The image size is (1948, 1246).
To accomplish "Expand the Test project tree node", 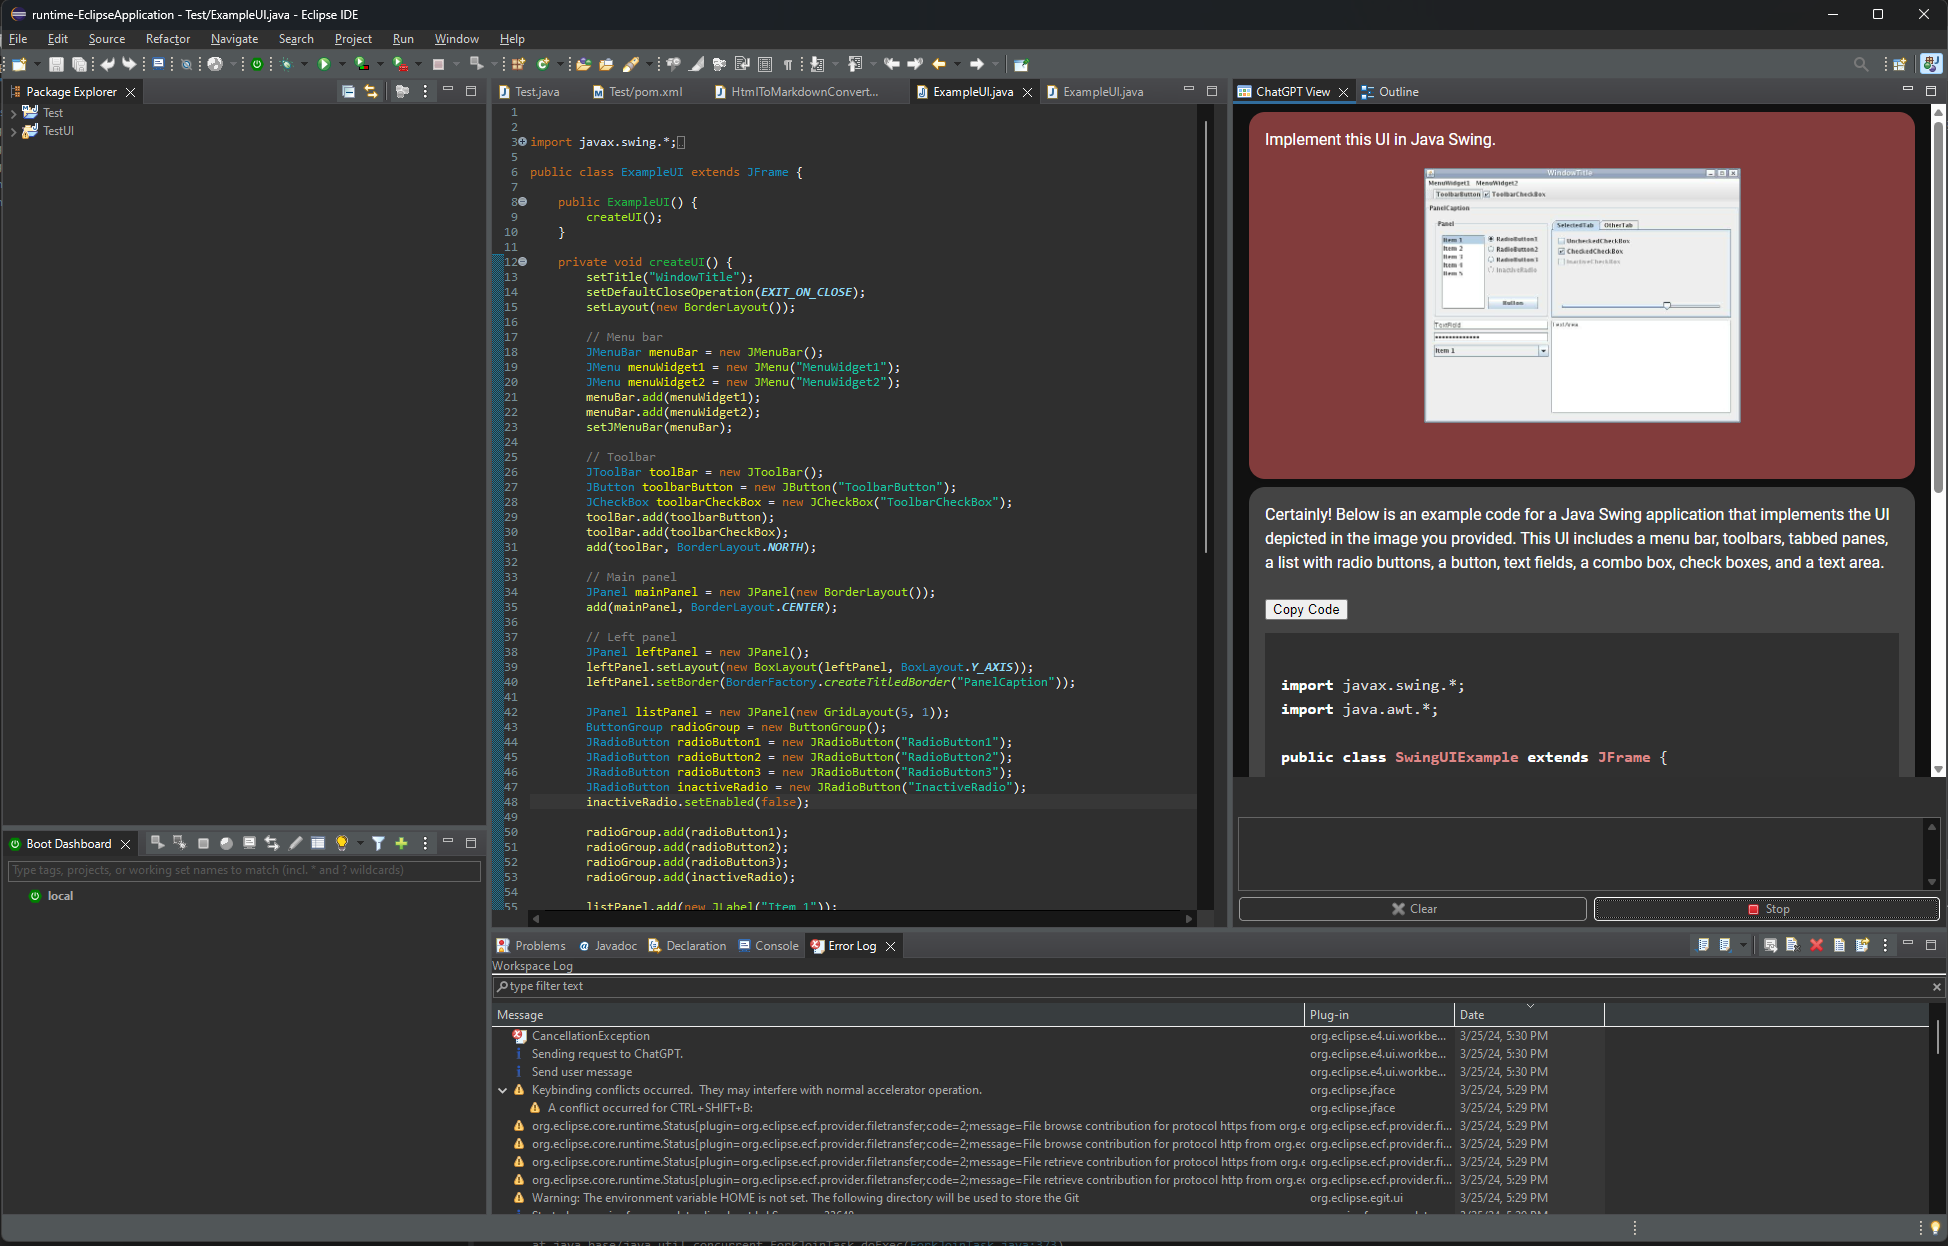I will pyautogui.click(x=13, y=113).
